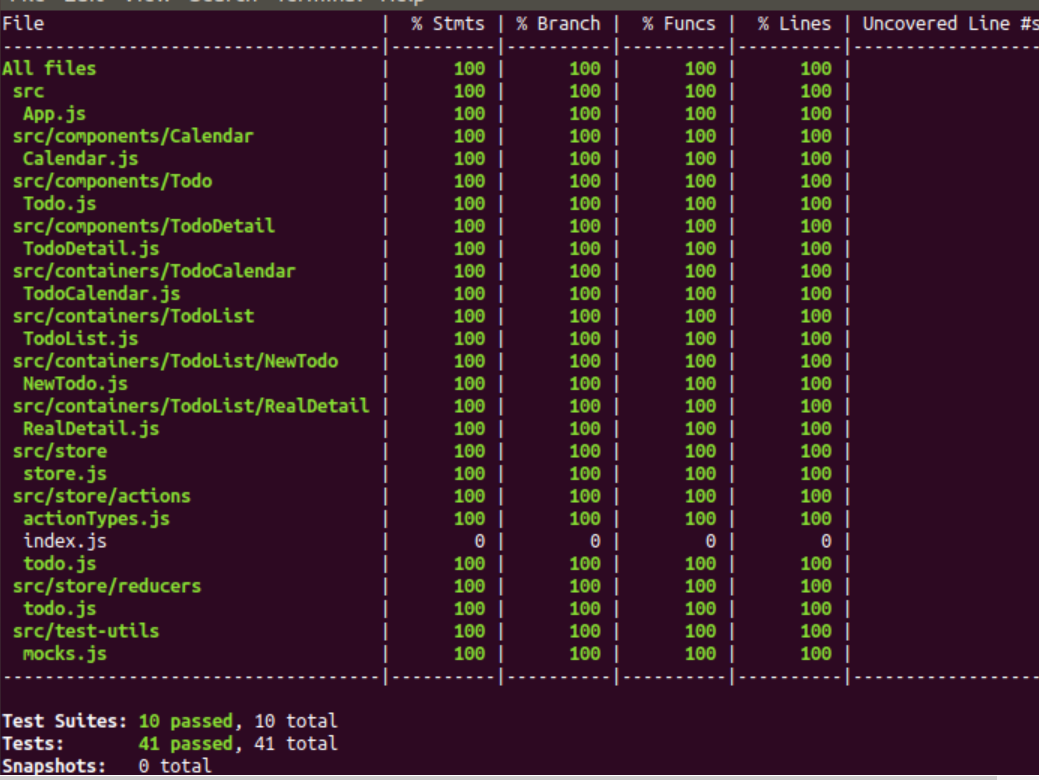Select the All files row label
Viewport: 1039px width, 780px height.
pos(49,68)
